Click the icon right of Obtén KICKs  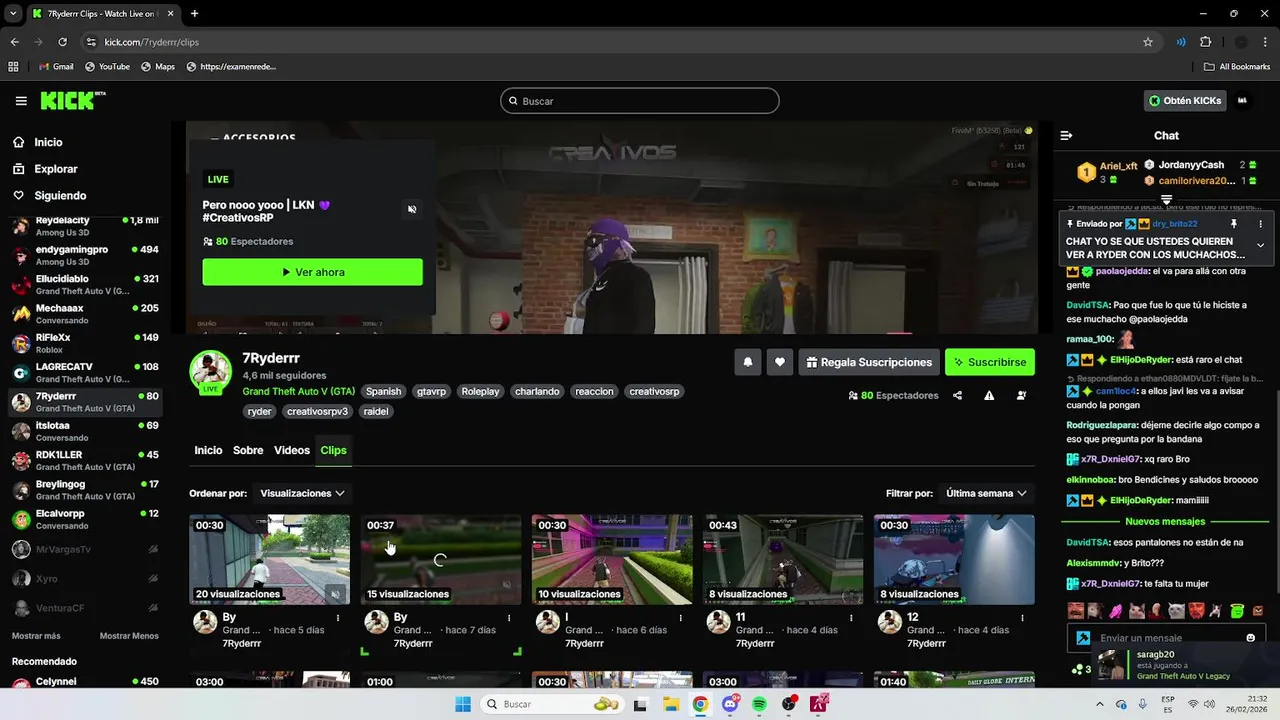point(1242,100)
